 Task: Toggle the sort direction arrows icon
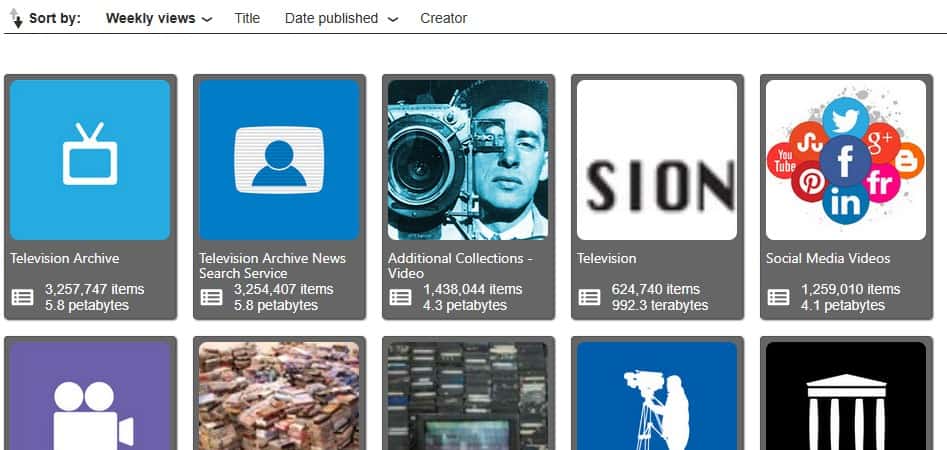point(16,19)
